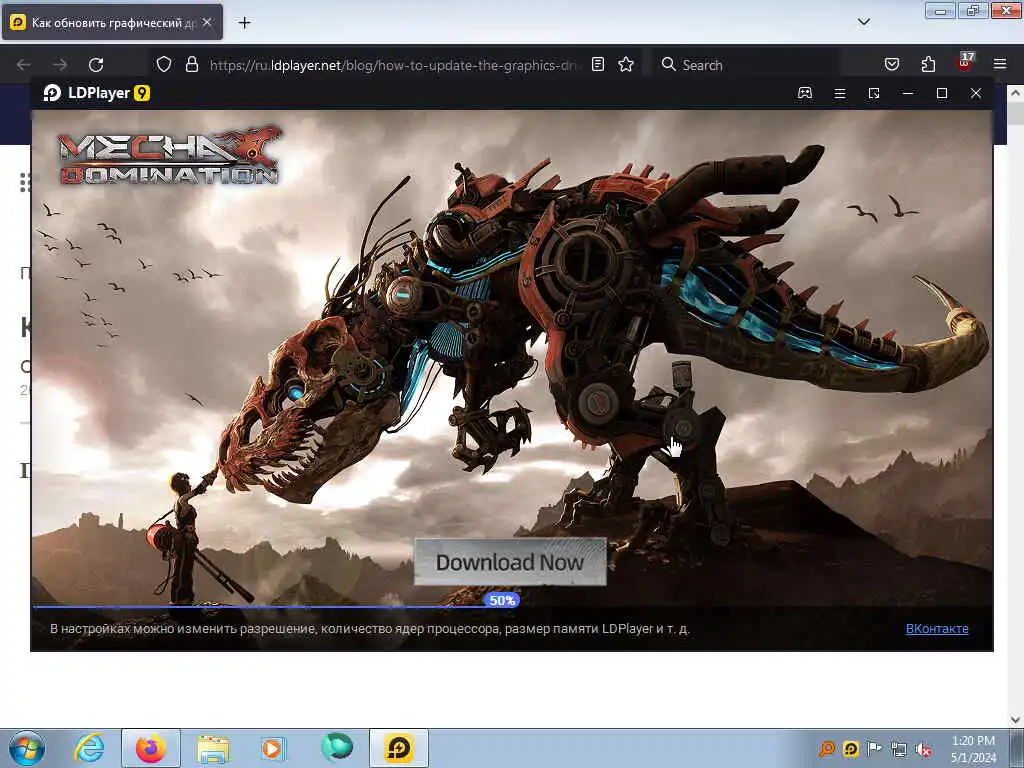Close the Как обновить графический tab
This screenshot has height=768, width=1024.
tap(207, 22)
